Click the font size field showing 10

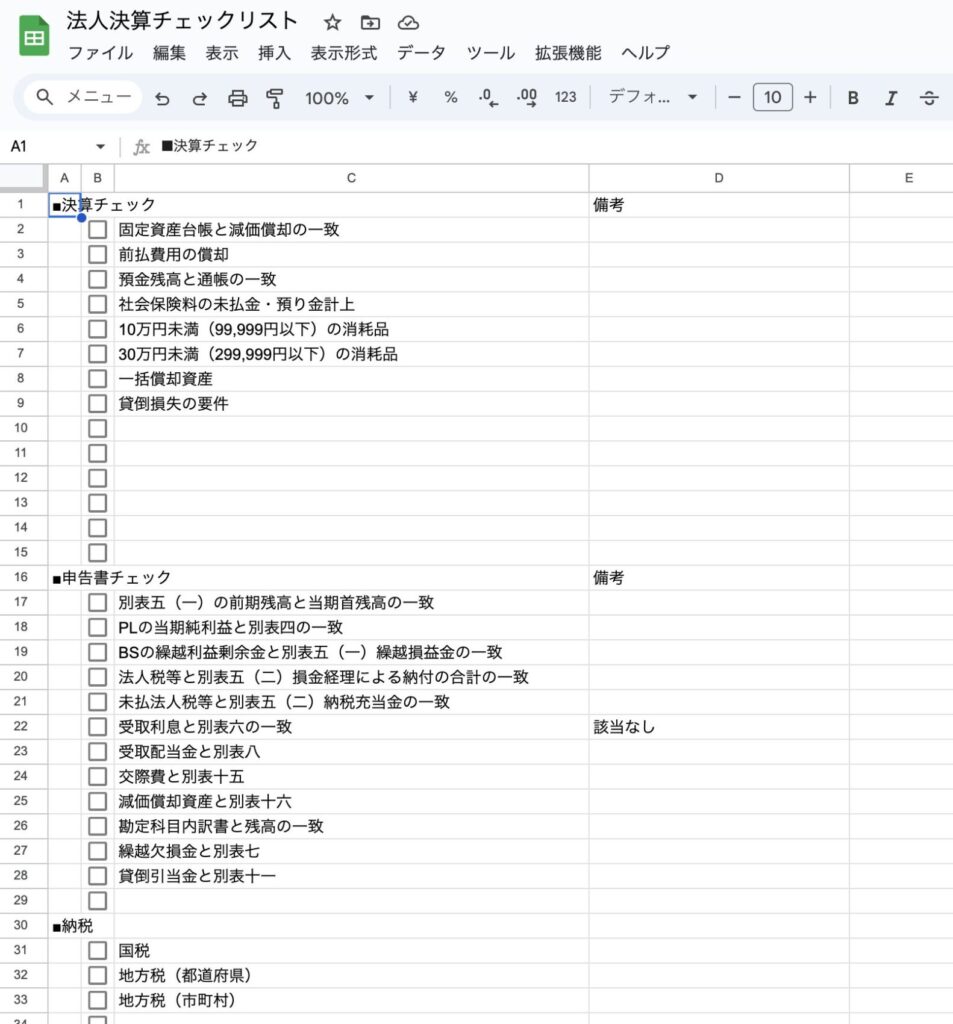tap(773, 98)
